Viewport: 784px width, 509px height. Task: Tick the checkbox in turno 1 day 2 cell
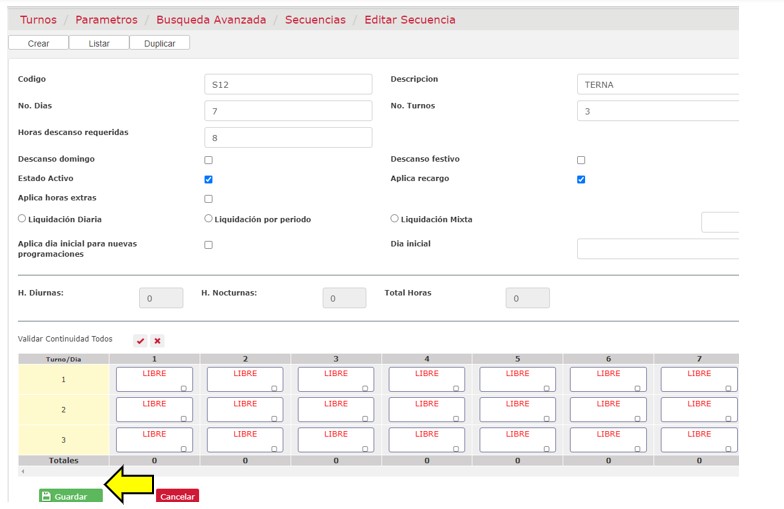[274, 388]
